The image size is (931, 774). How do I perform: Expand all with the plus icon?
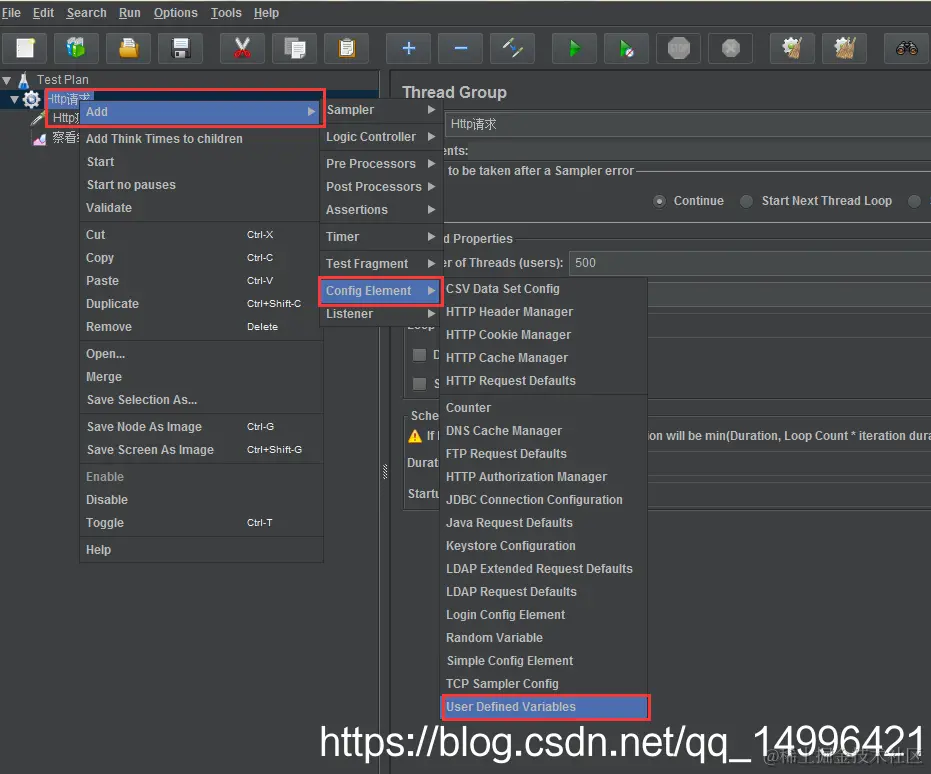[408, 48]
